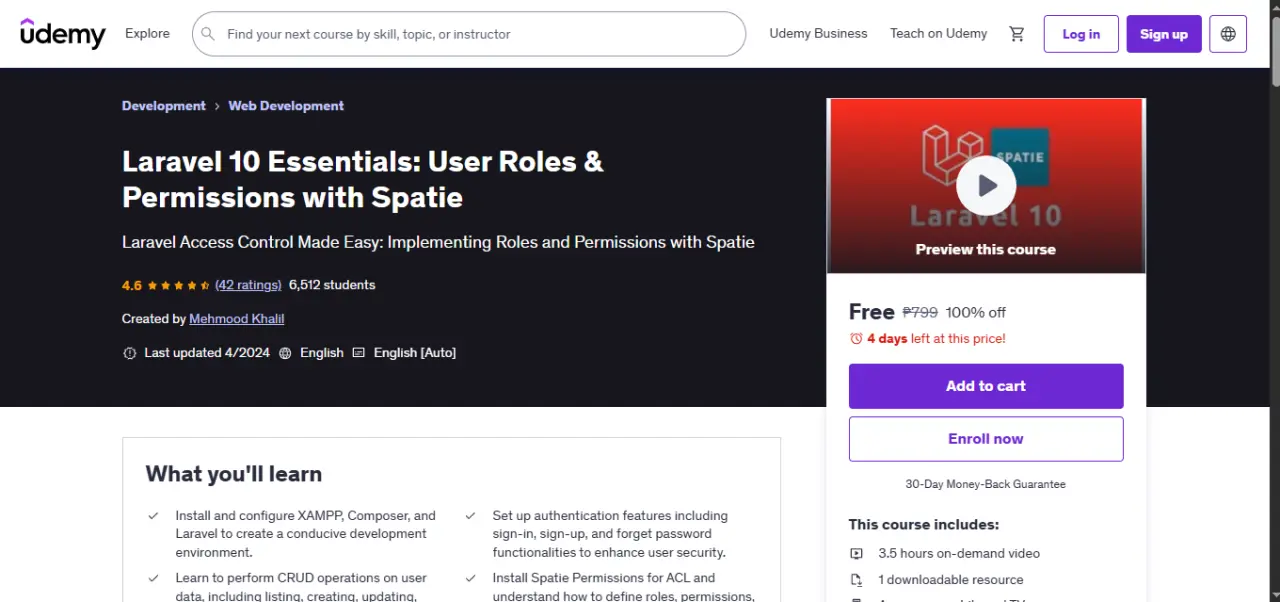Click the English [Auto] caption text
1280x602 pixels.
pos(415,353)
